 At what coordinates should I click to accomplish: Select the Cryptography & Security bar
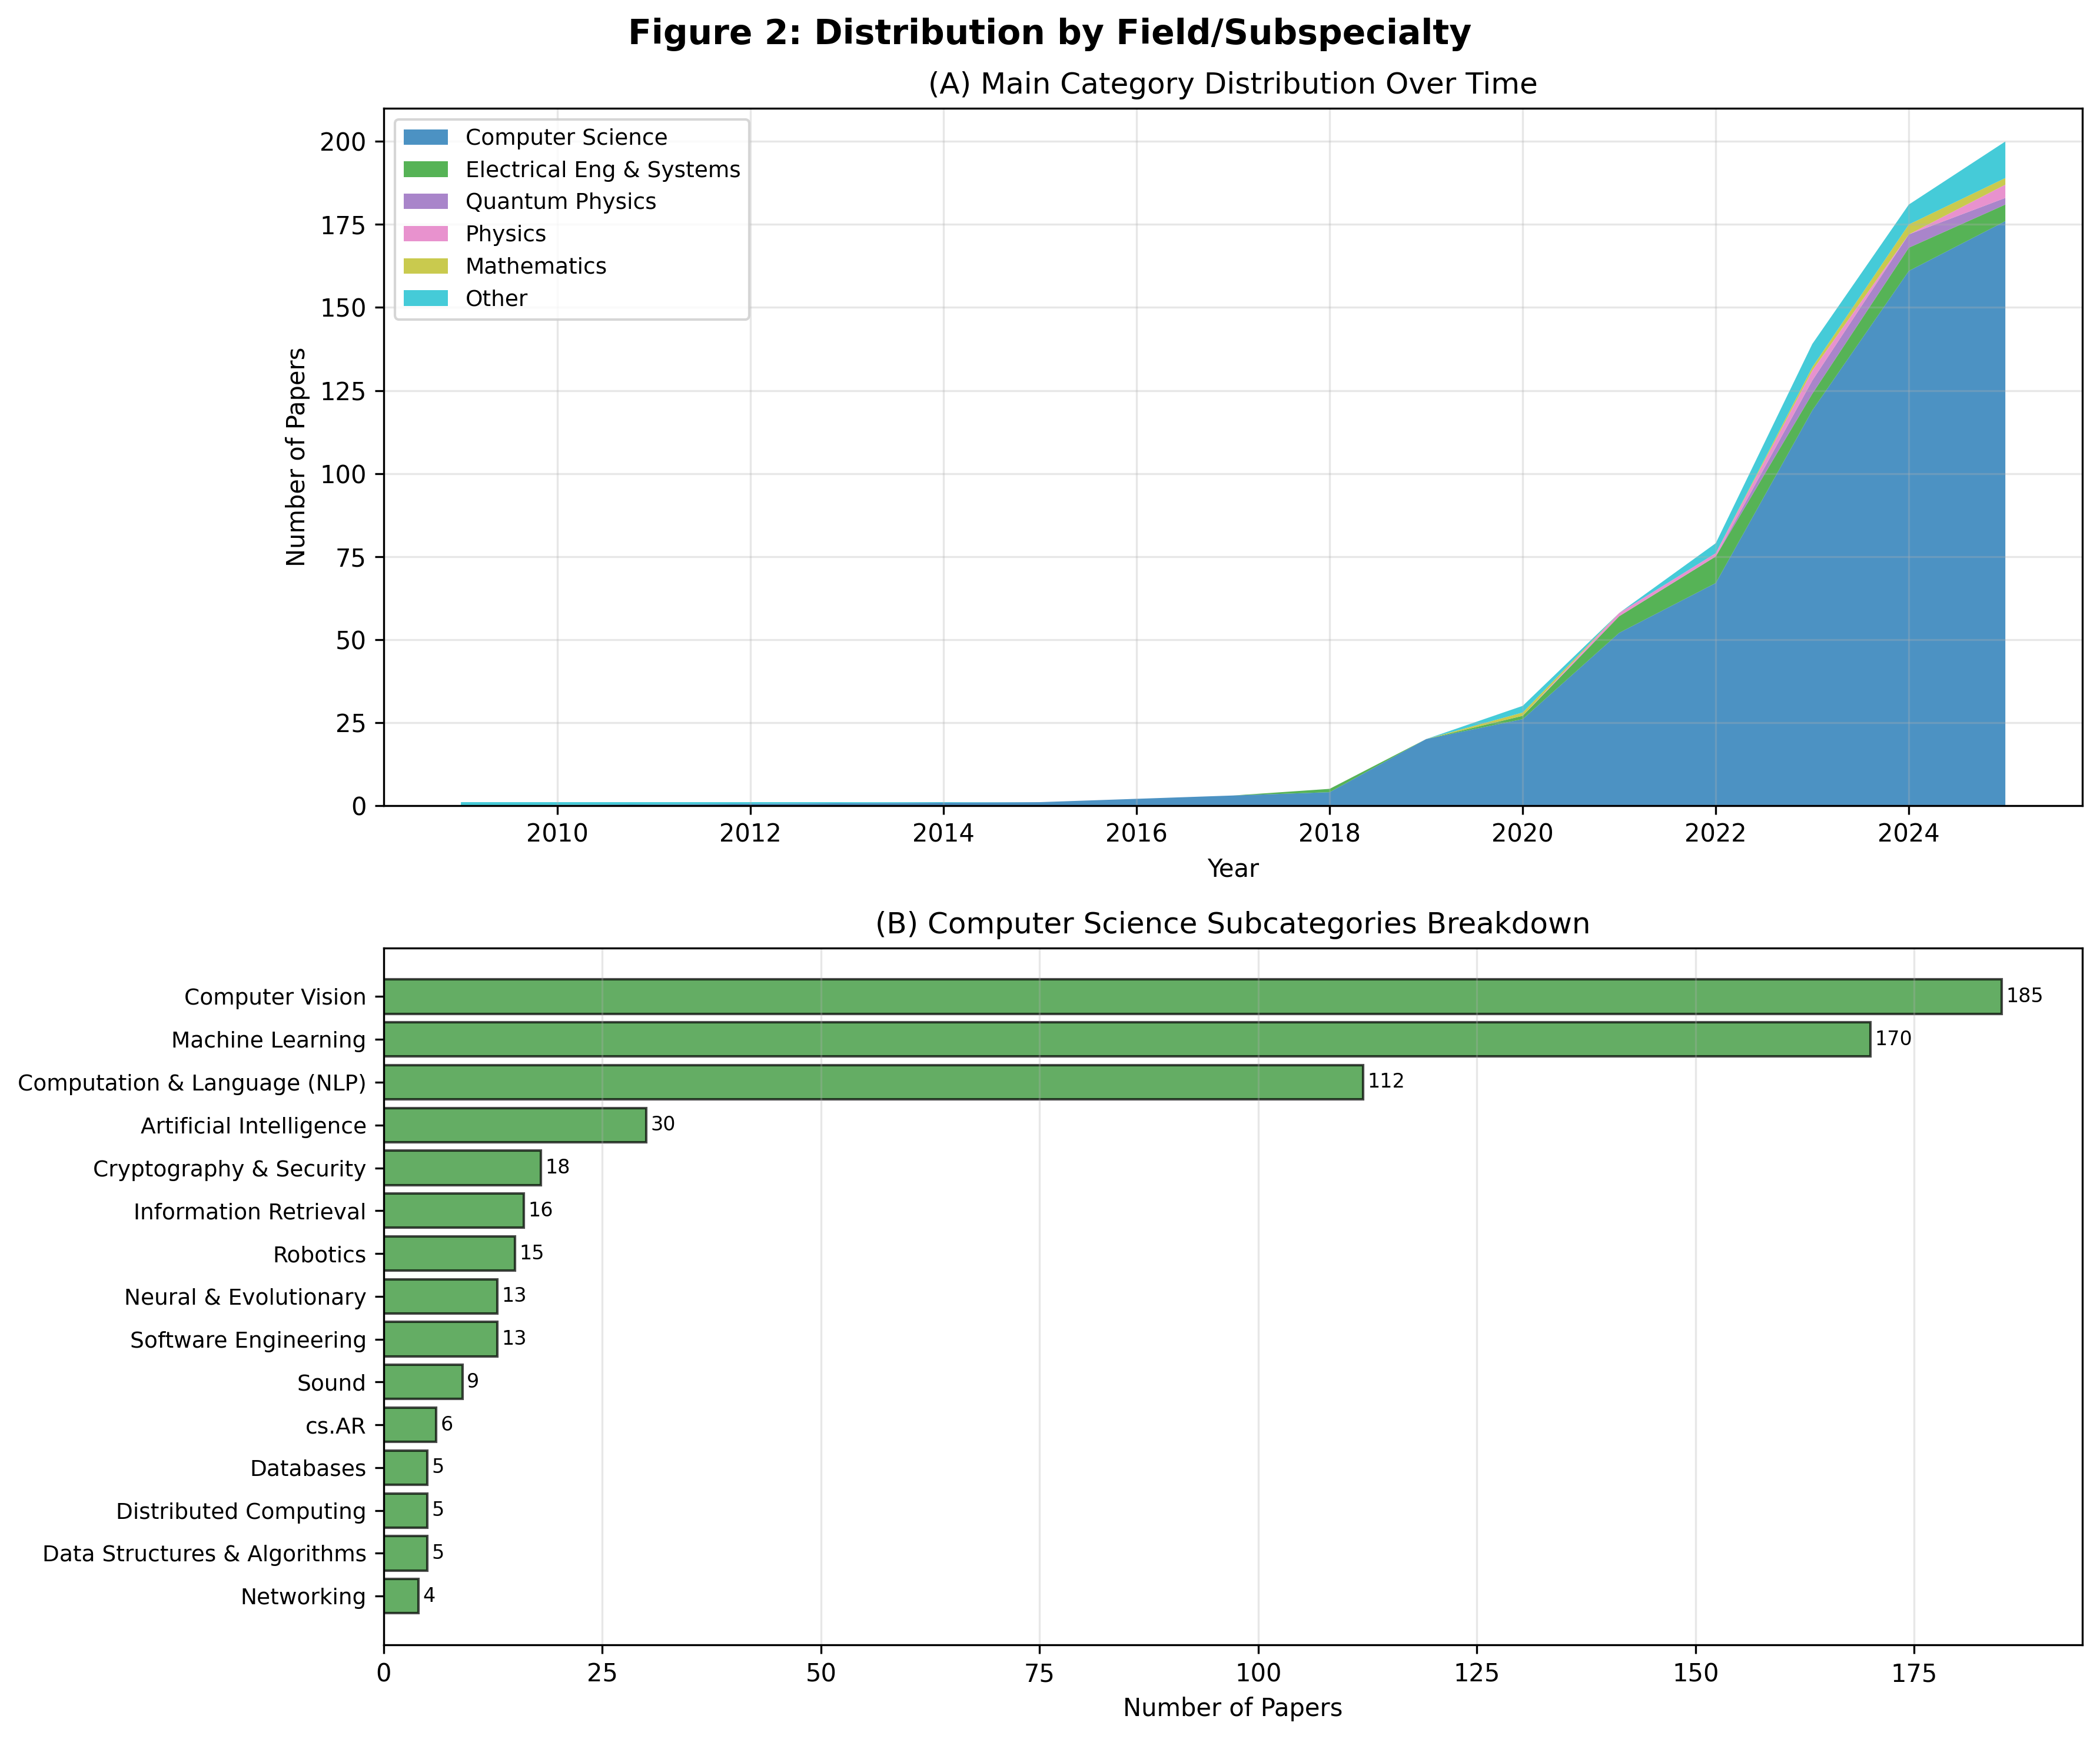coord(462,1168)
